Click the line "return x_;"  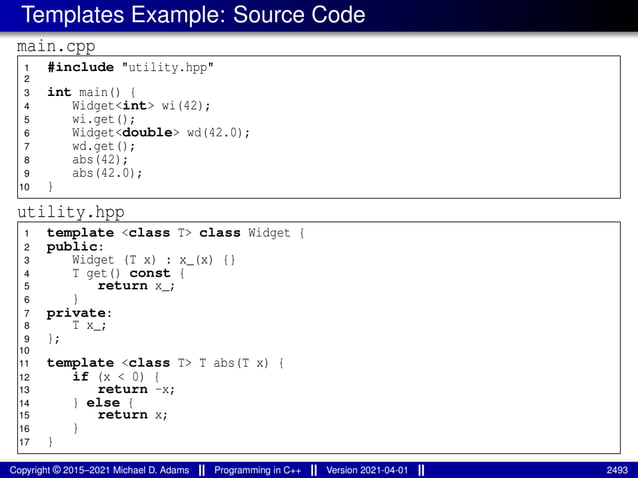coord(136,286)
